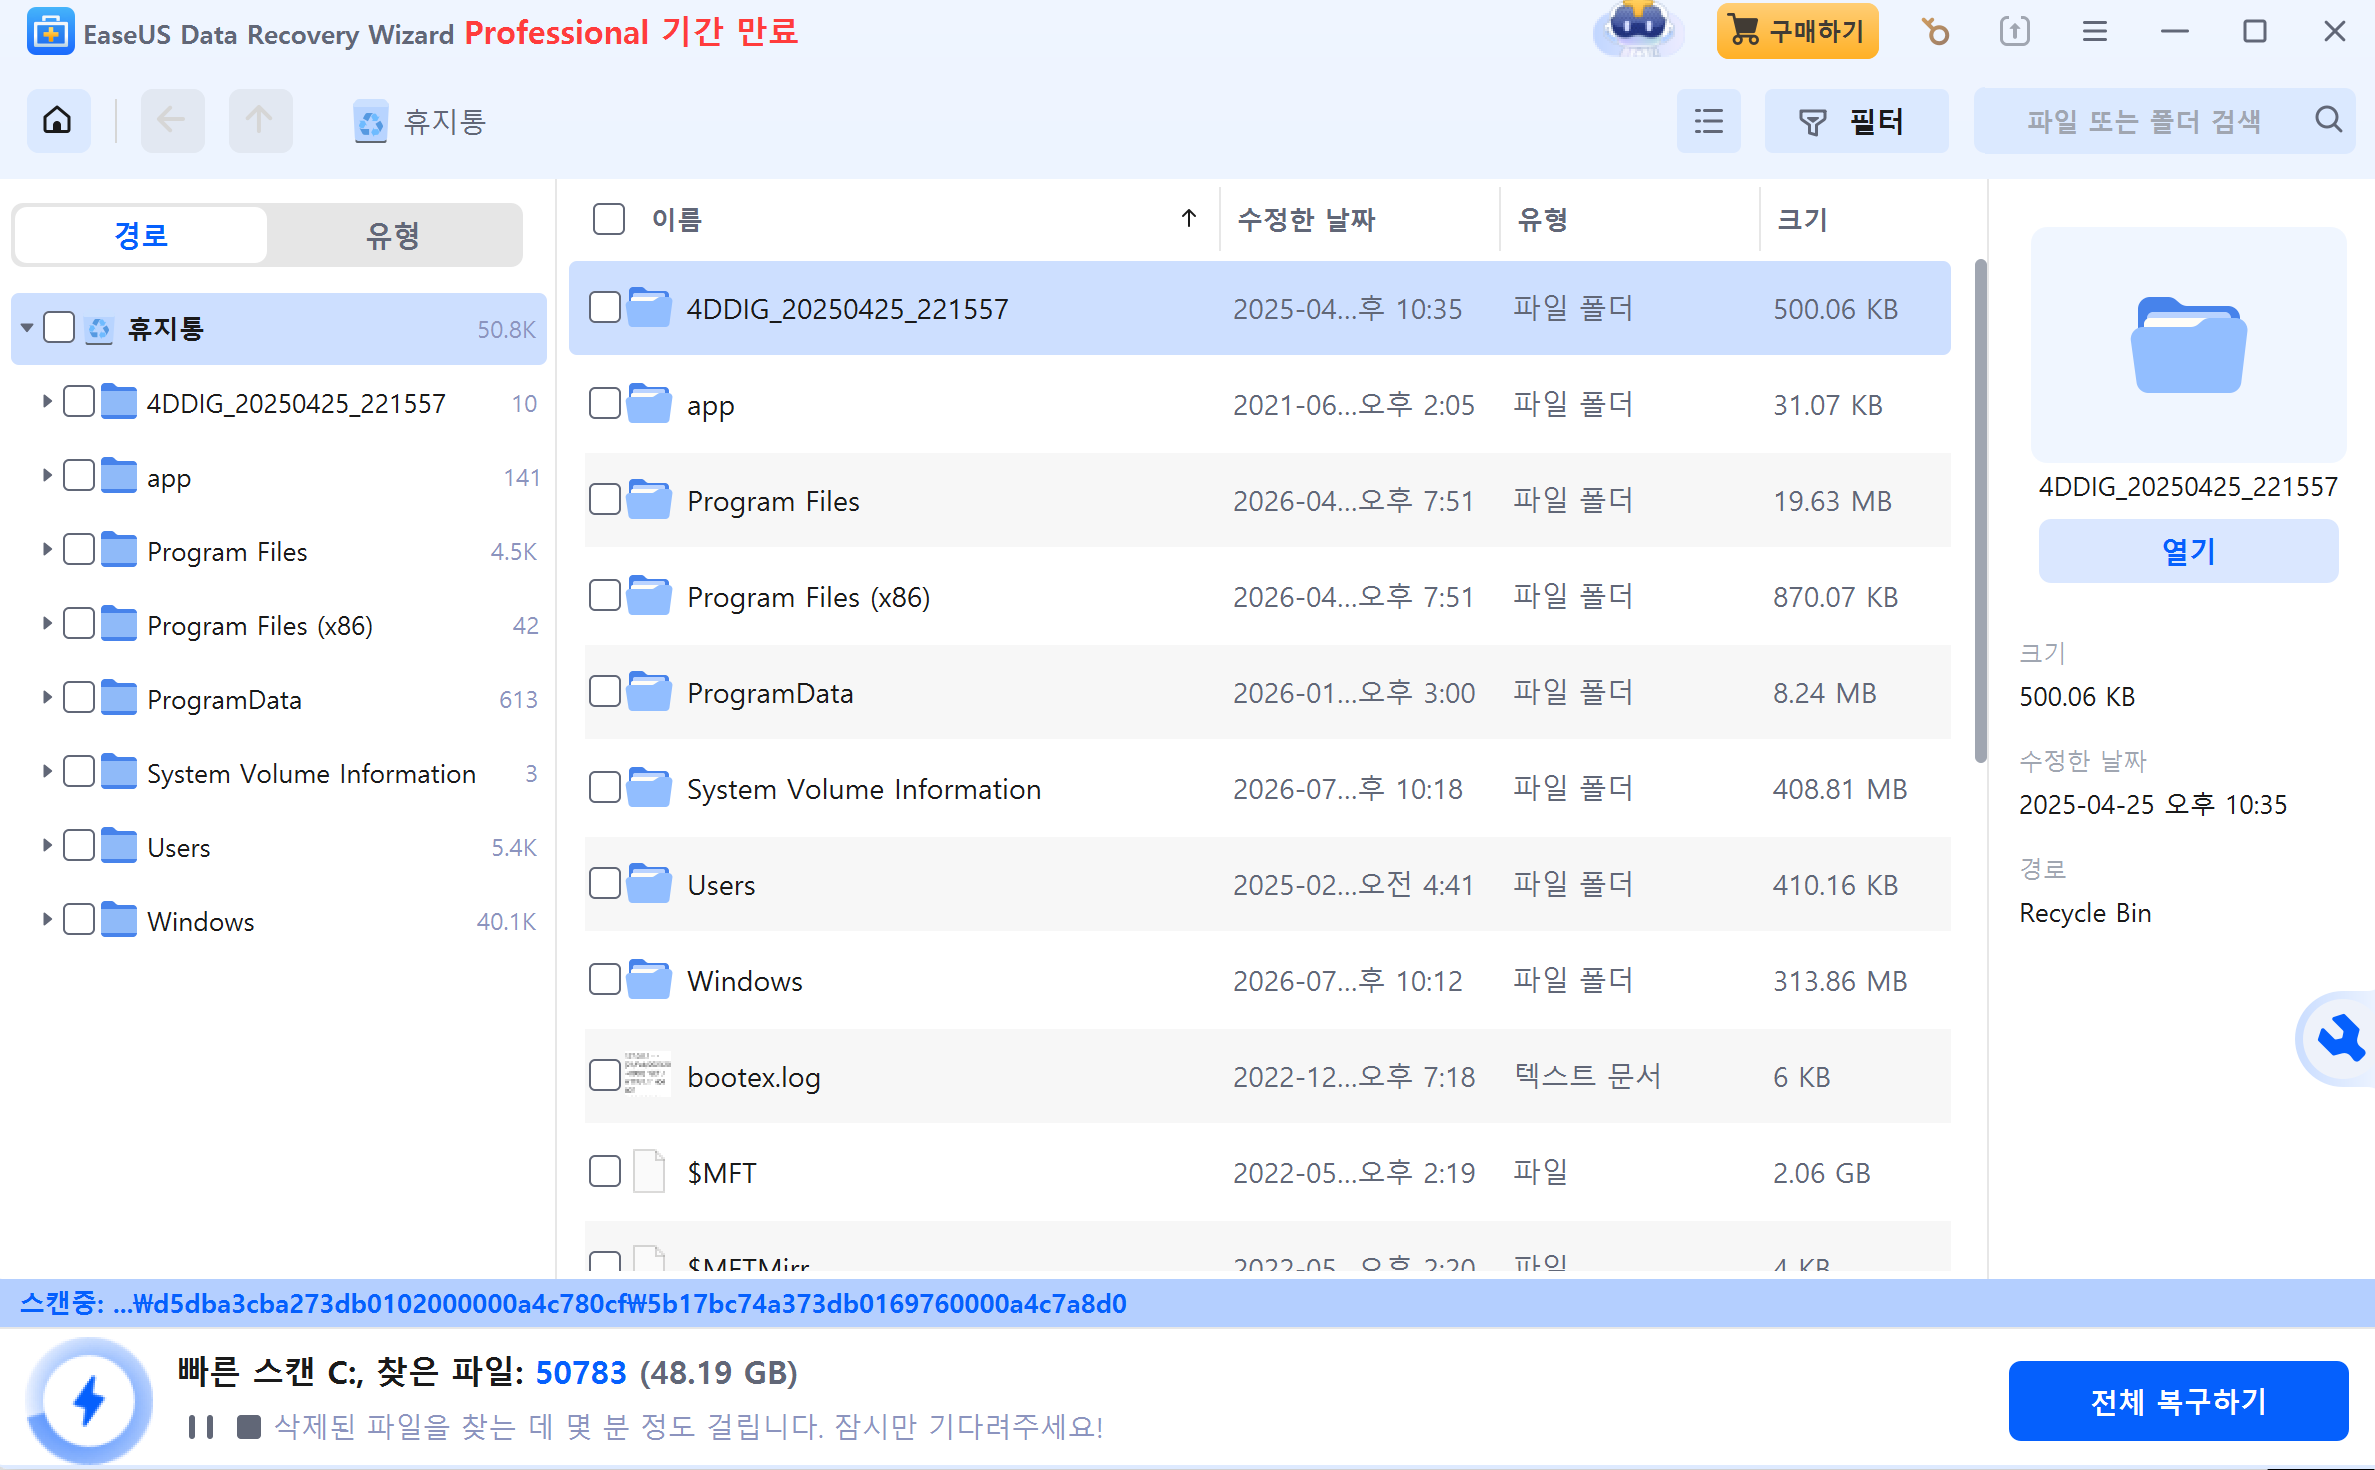This screenshot has width=2375, height=1470.
Task: Click the bootex.log file thumbnail icon
Action: pyautogui.click(x=648, y=1075)
